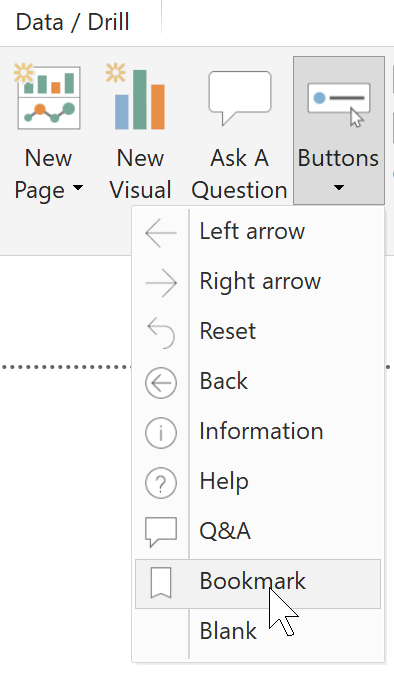Click the Reset undo-arrow icon
This screenshot has height=680, width=394.
(161, 333)
